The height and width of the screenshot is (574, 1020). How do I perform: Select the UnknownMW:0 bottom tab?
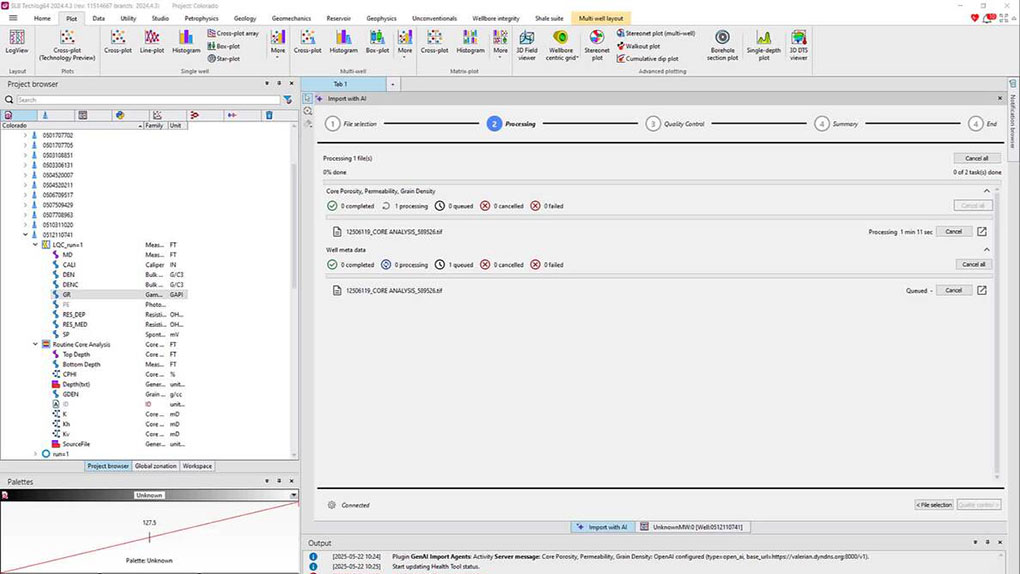[x=691, y=527]
